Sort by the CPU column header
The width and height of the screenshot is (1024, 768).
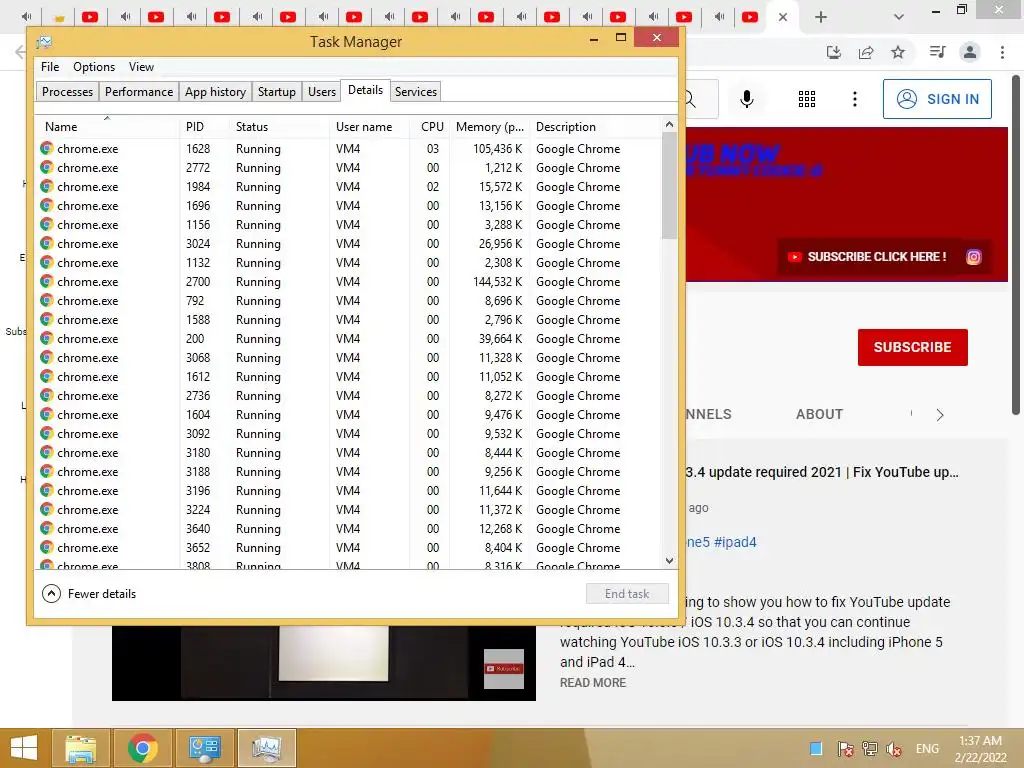[x=430, y=127]
